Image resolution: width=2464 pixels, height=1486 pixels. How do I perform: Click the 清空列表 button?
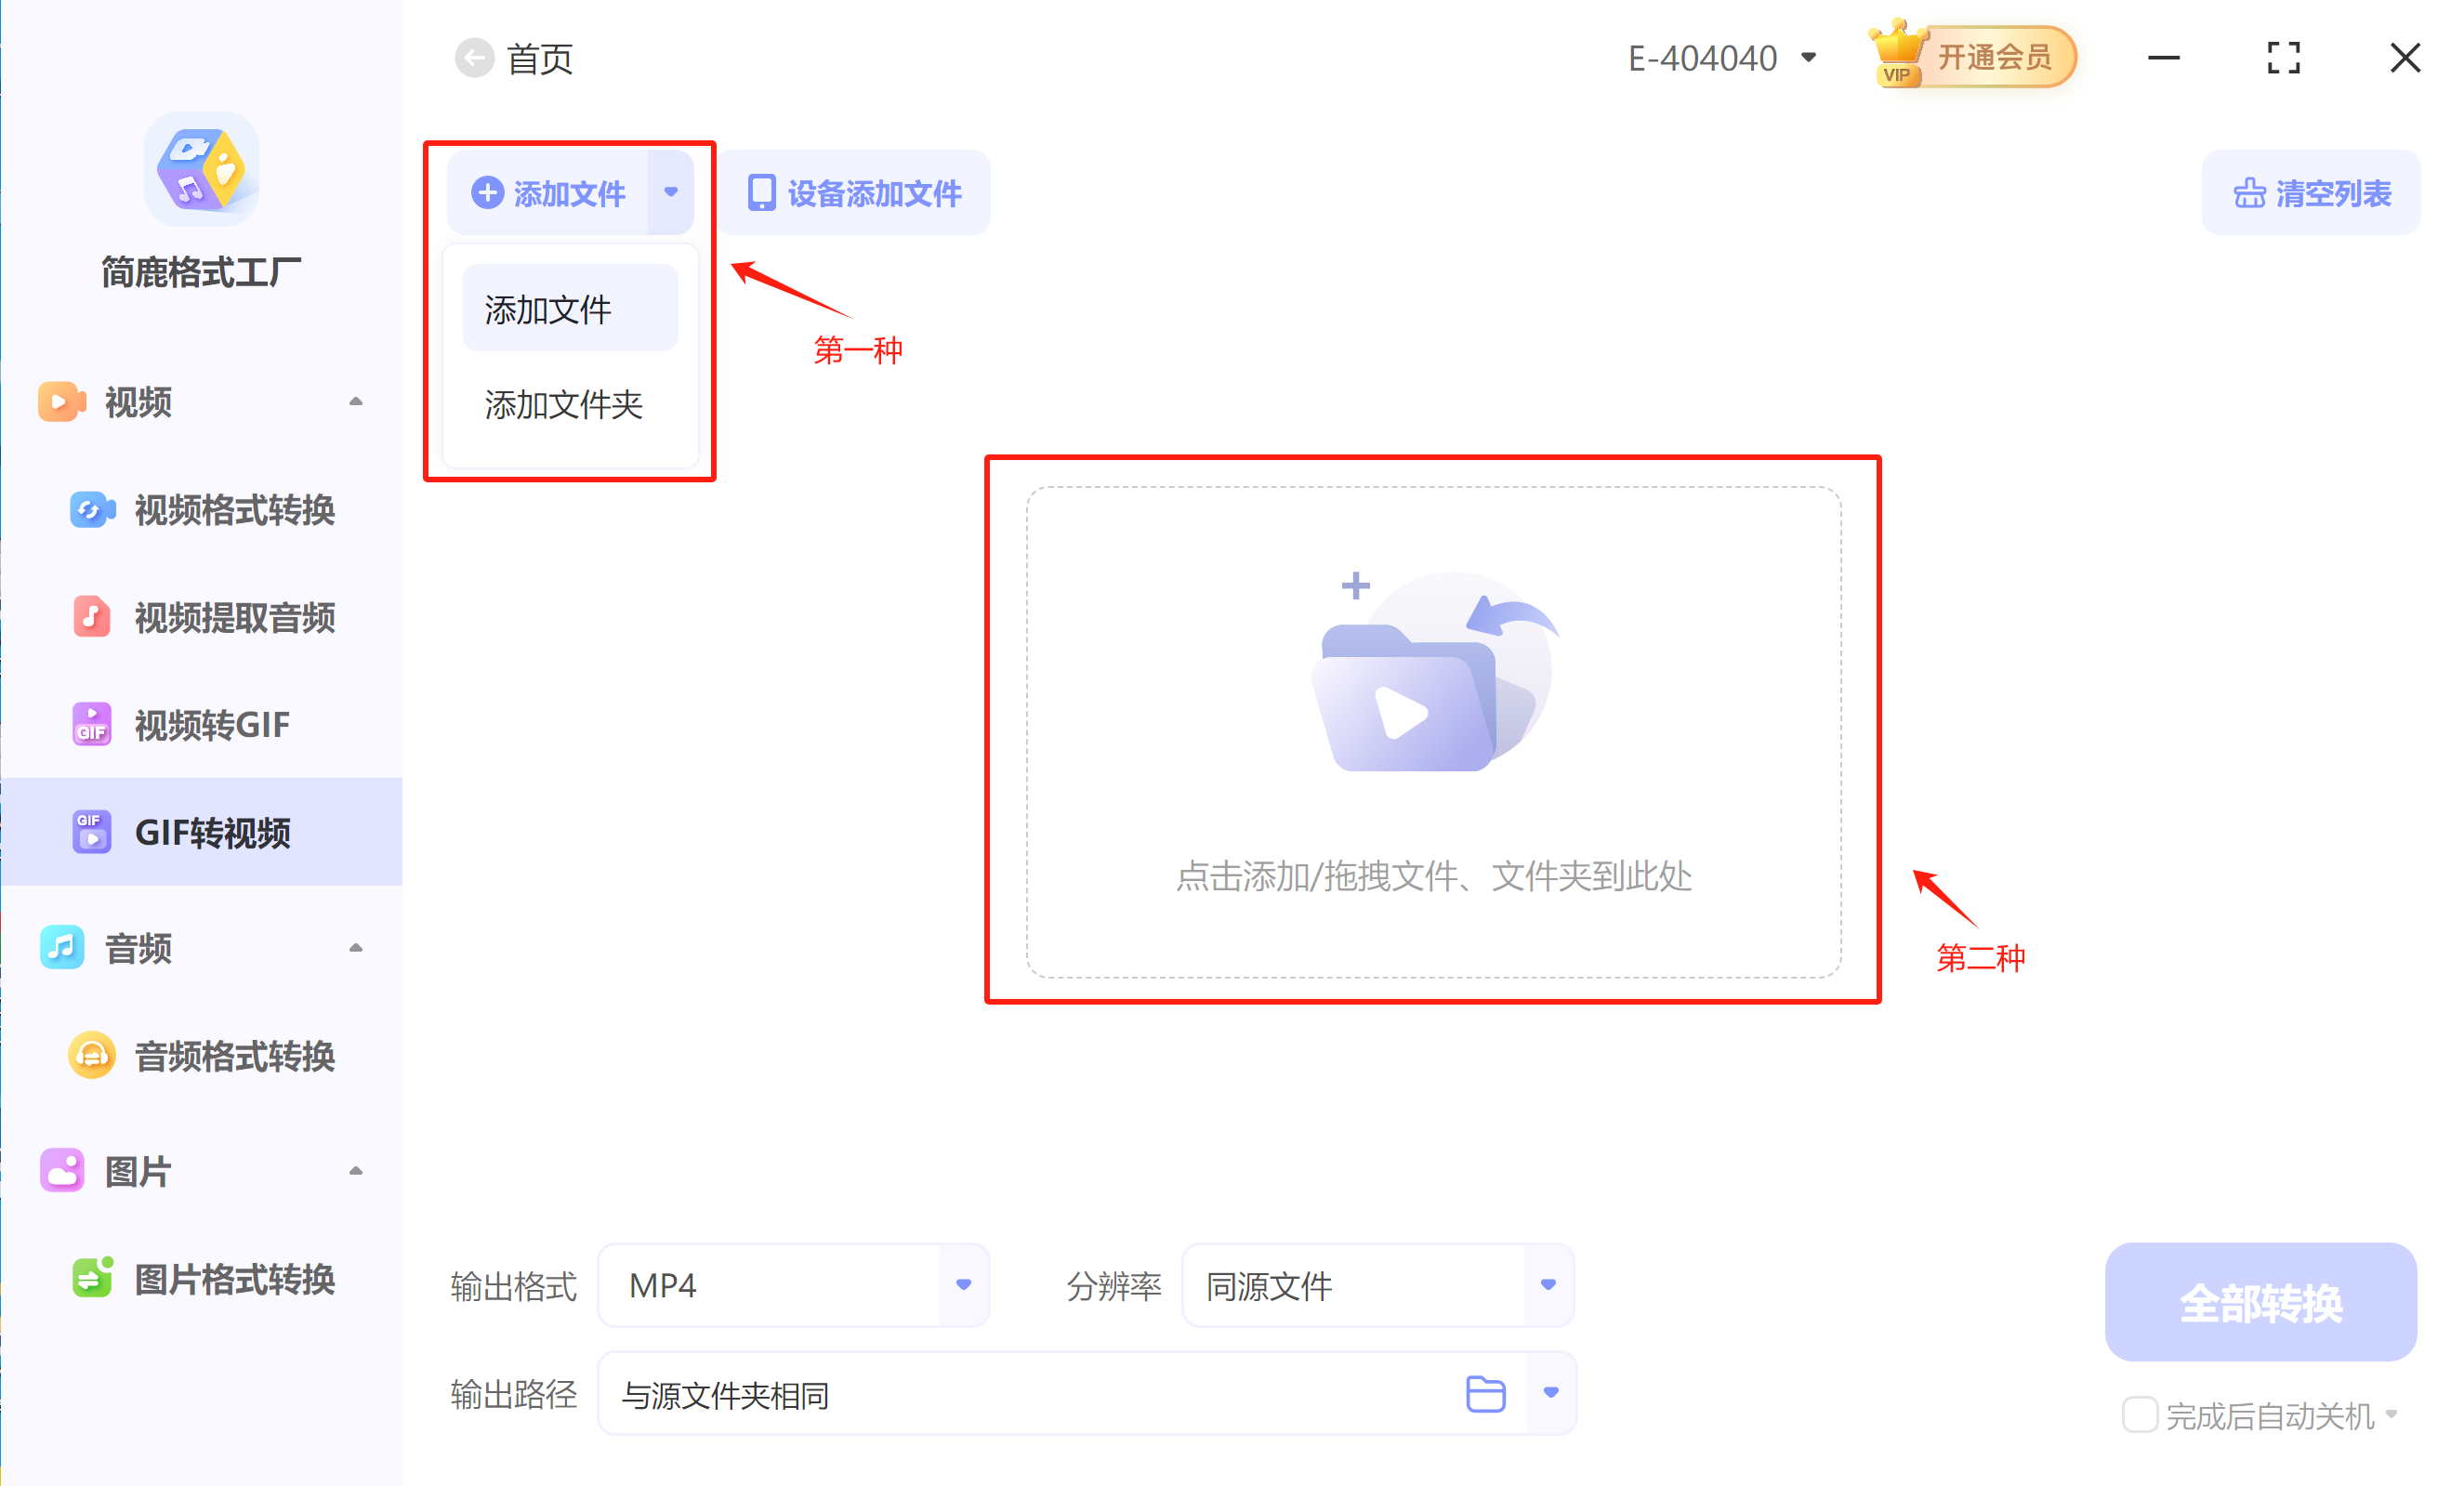click(2311, 193)
